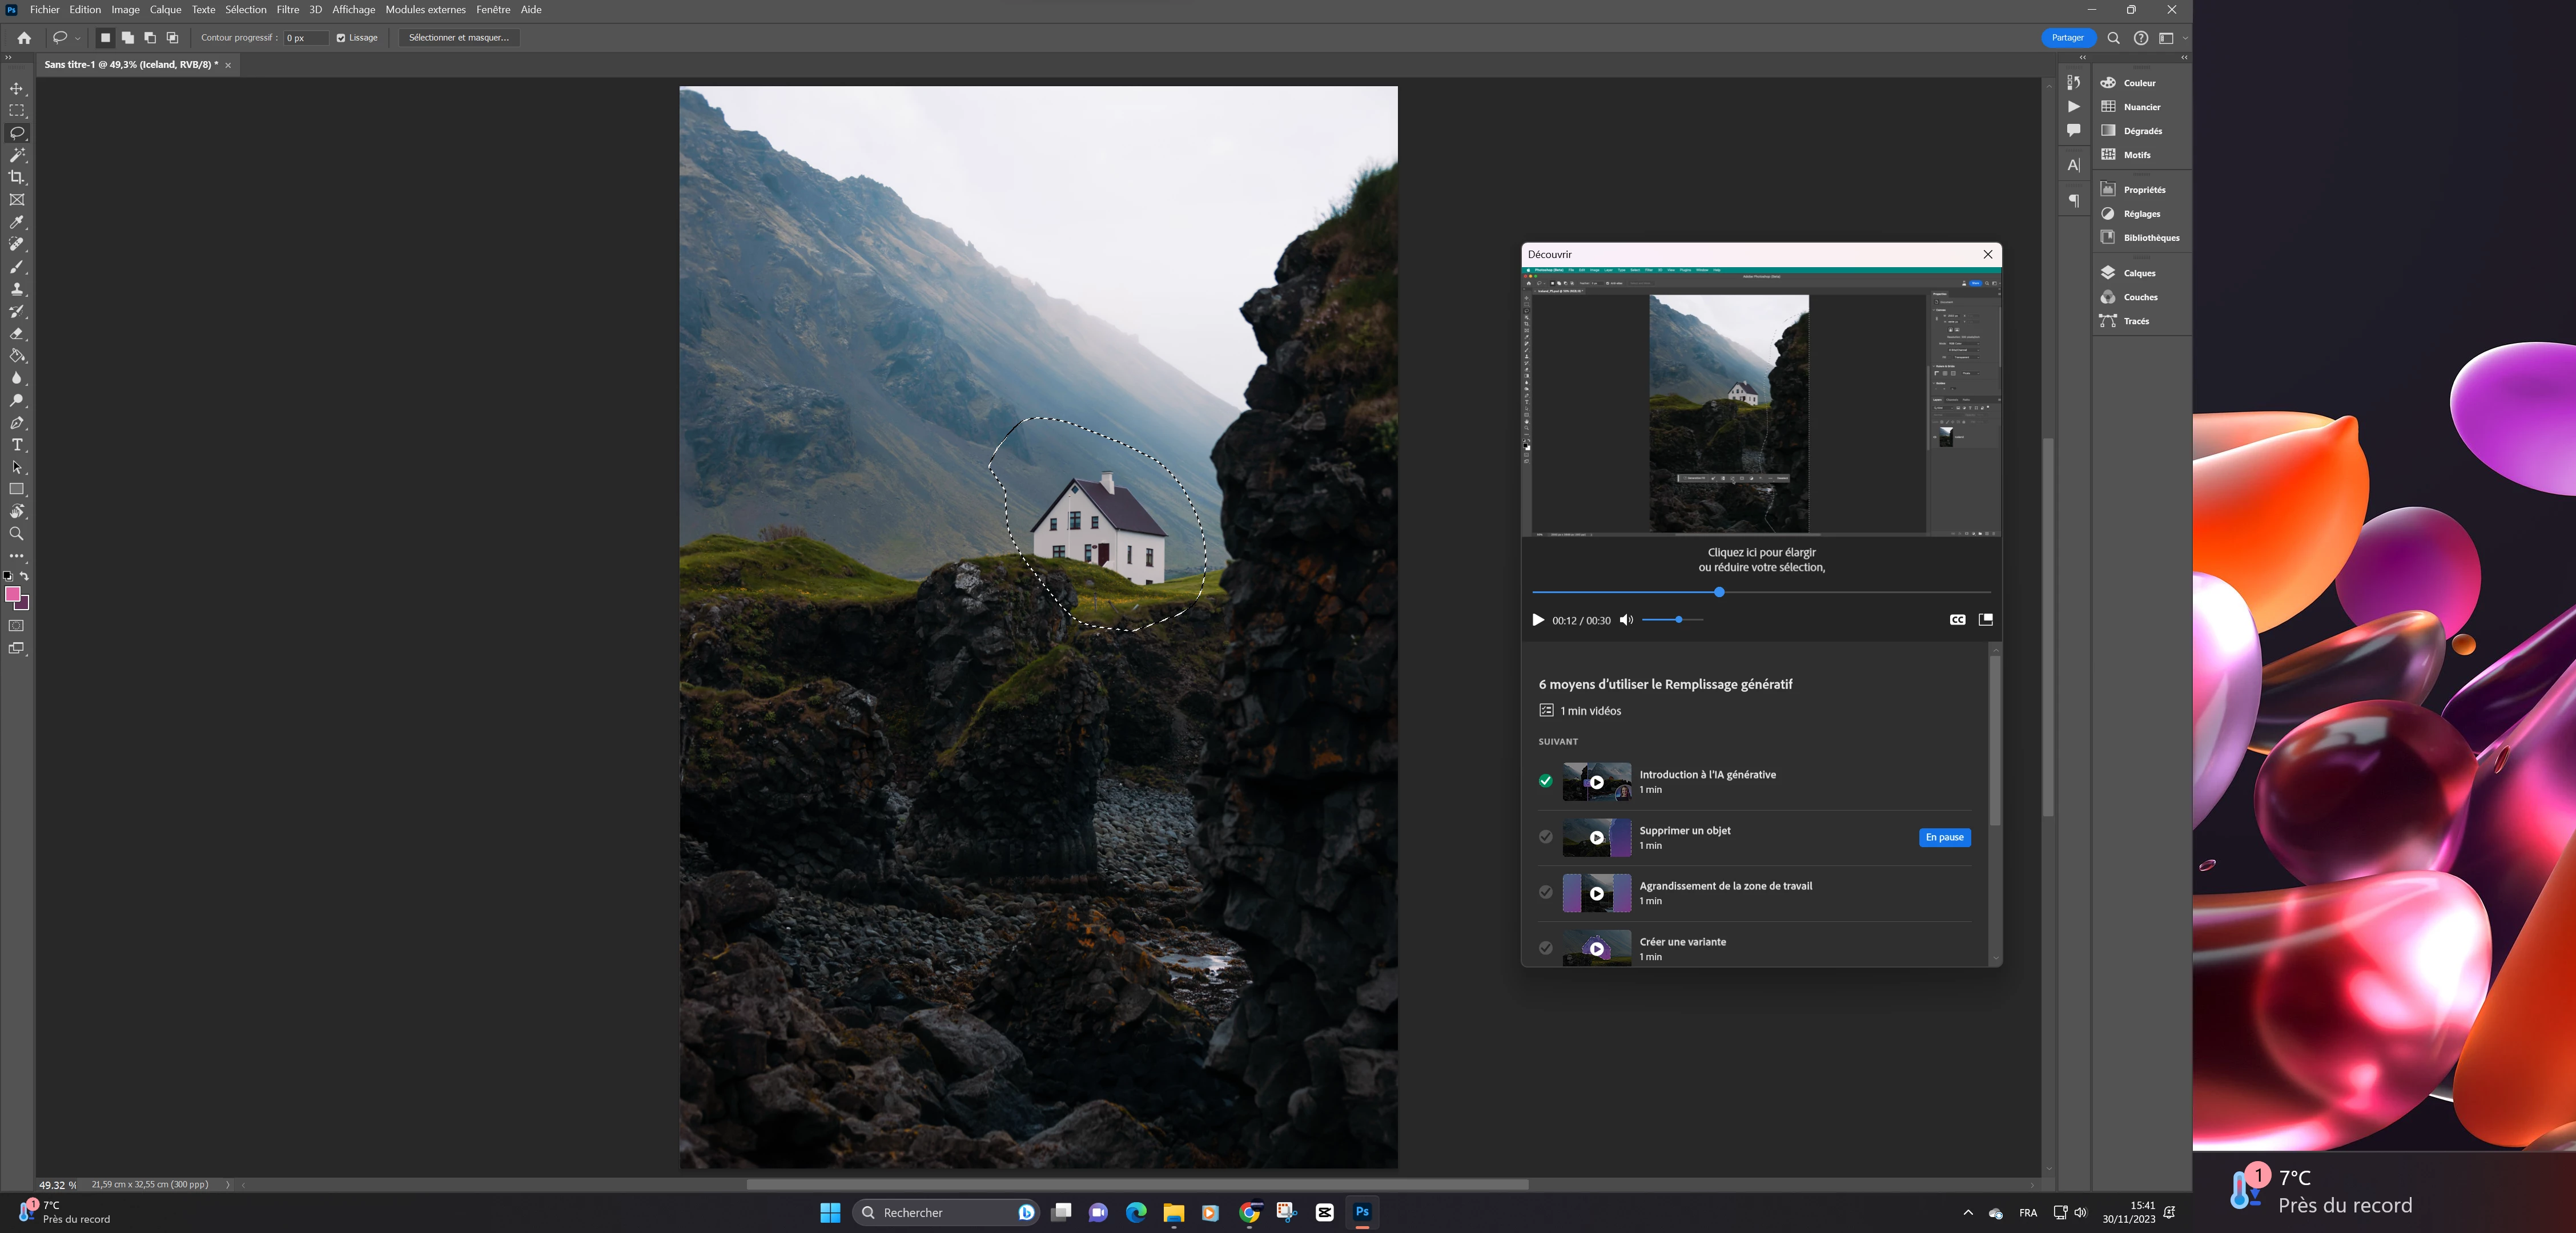Select the Magic Wand tool
This screenshot has height=1233, width=2576.
(17, 155)
